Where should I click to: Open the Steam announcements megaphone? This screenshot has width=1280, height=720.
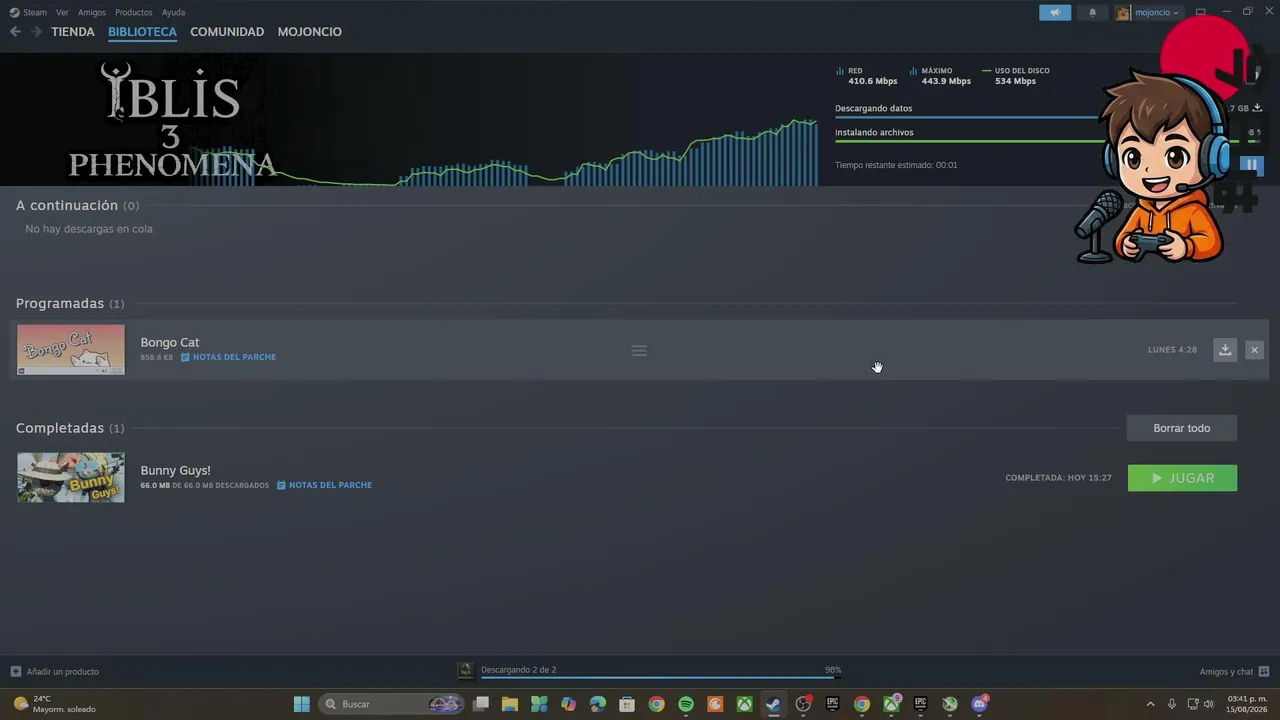tap(1055, 13)
